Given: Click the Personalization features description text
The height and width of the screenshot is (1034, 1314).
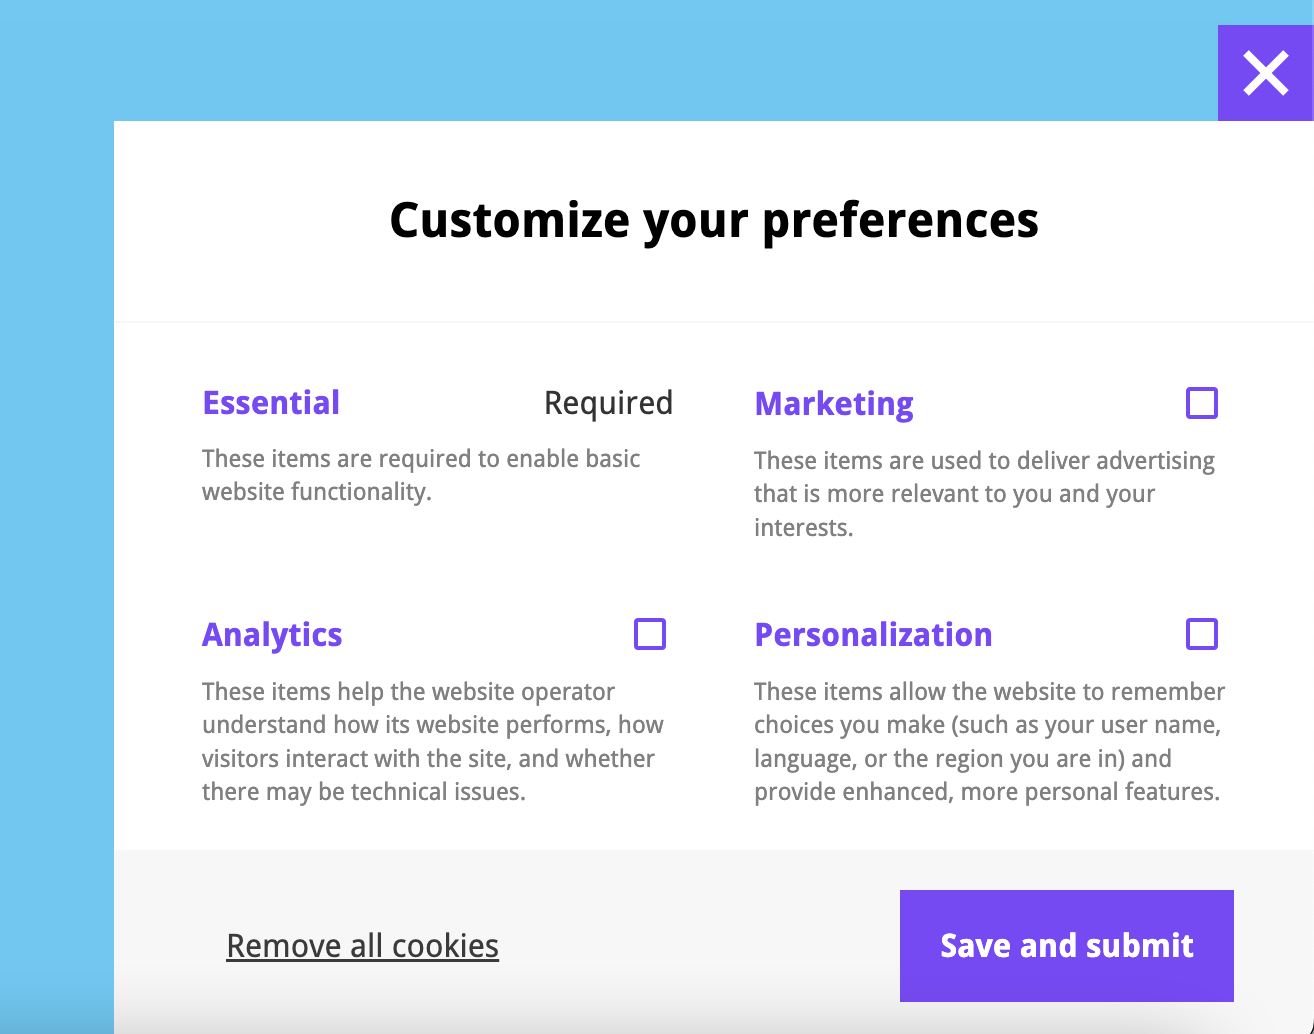Looking at the screenshot, I should click(989, 741).
